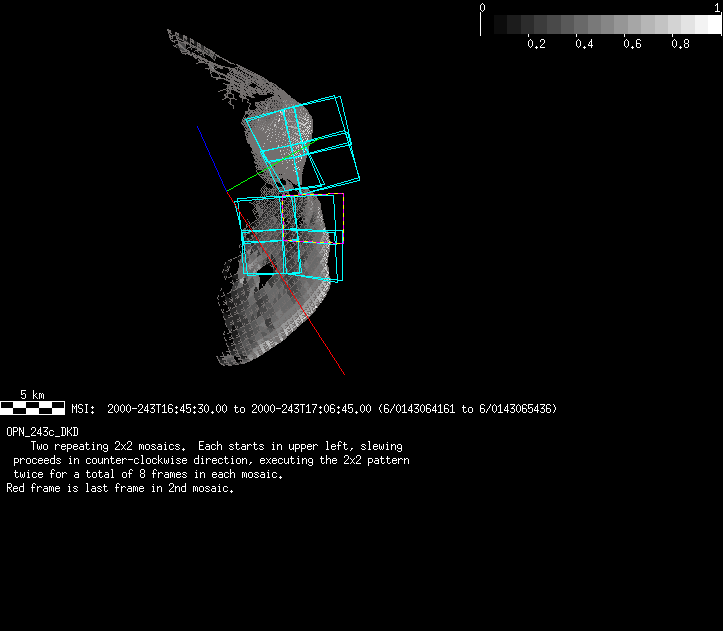Click the MSI label text
The image size is (723, 631).
click(82, 409)
